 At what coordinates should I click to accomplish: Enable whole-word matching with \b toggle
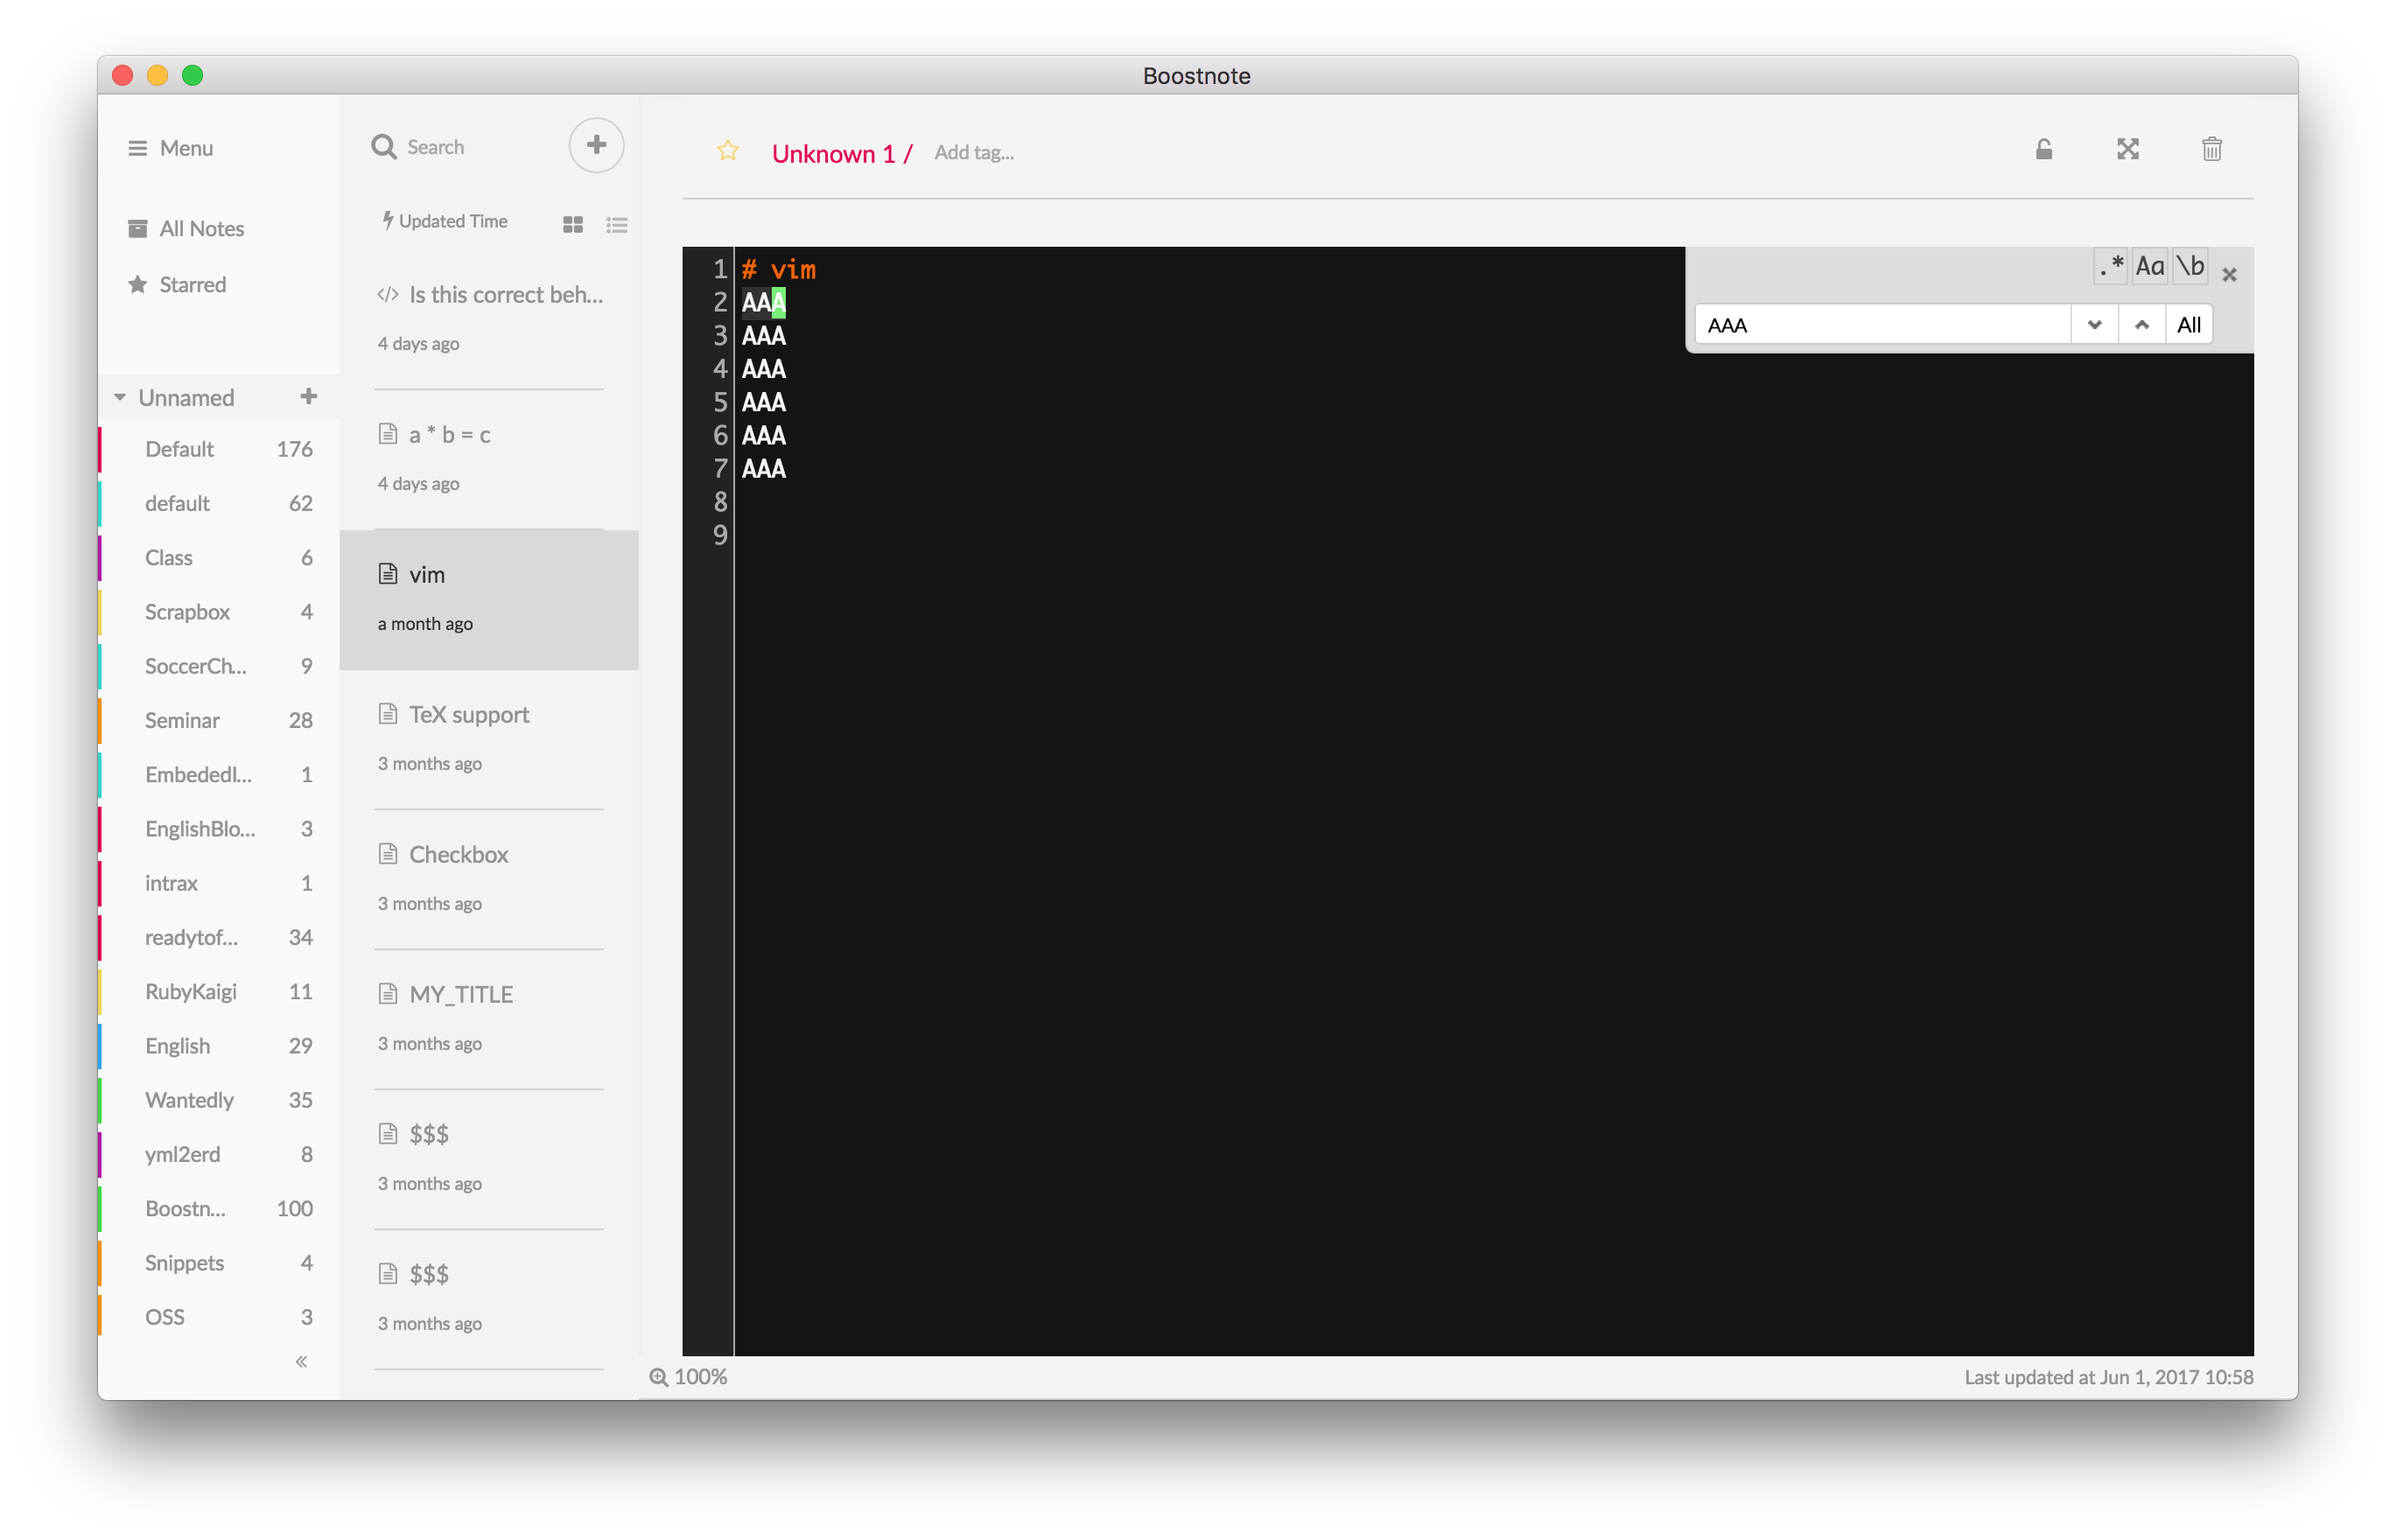pos(2190,266)
